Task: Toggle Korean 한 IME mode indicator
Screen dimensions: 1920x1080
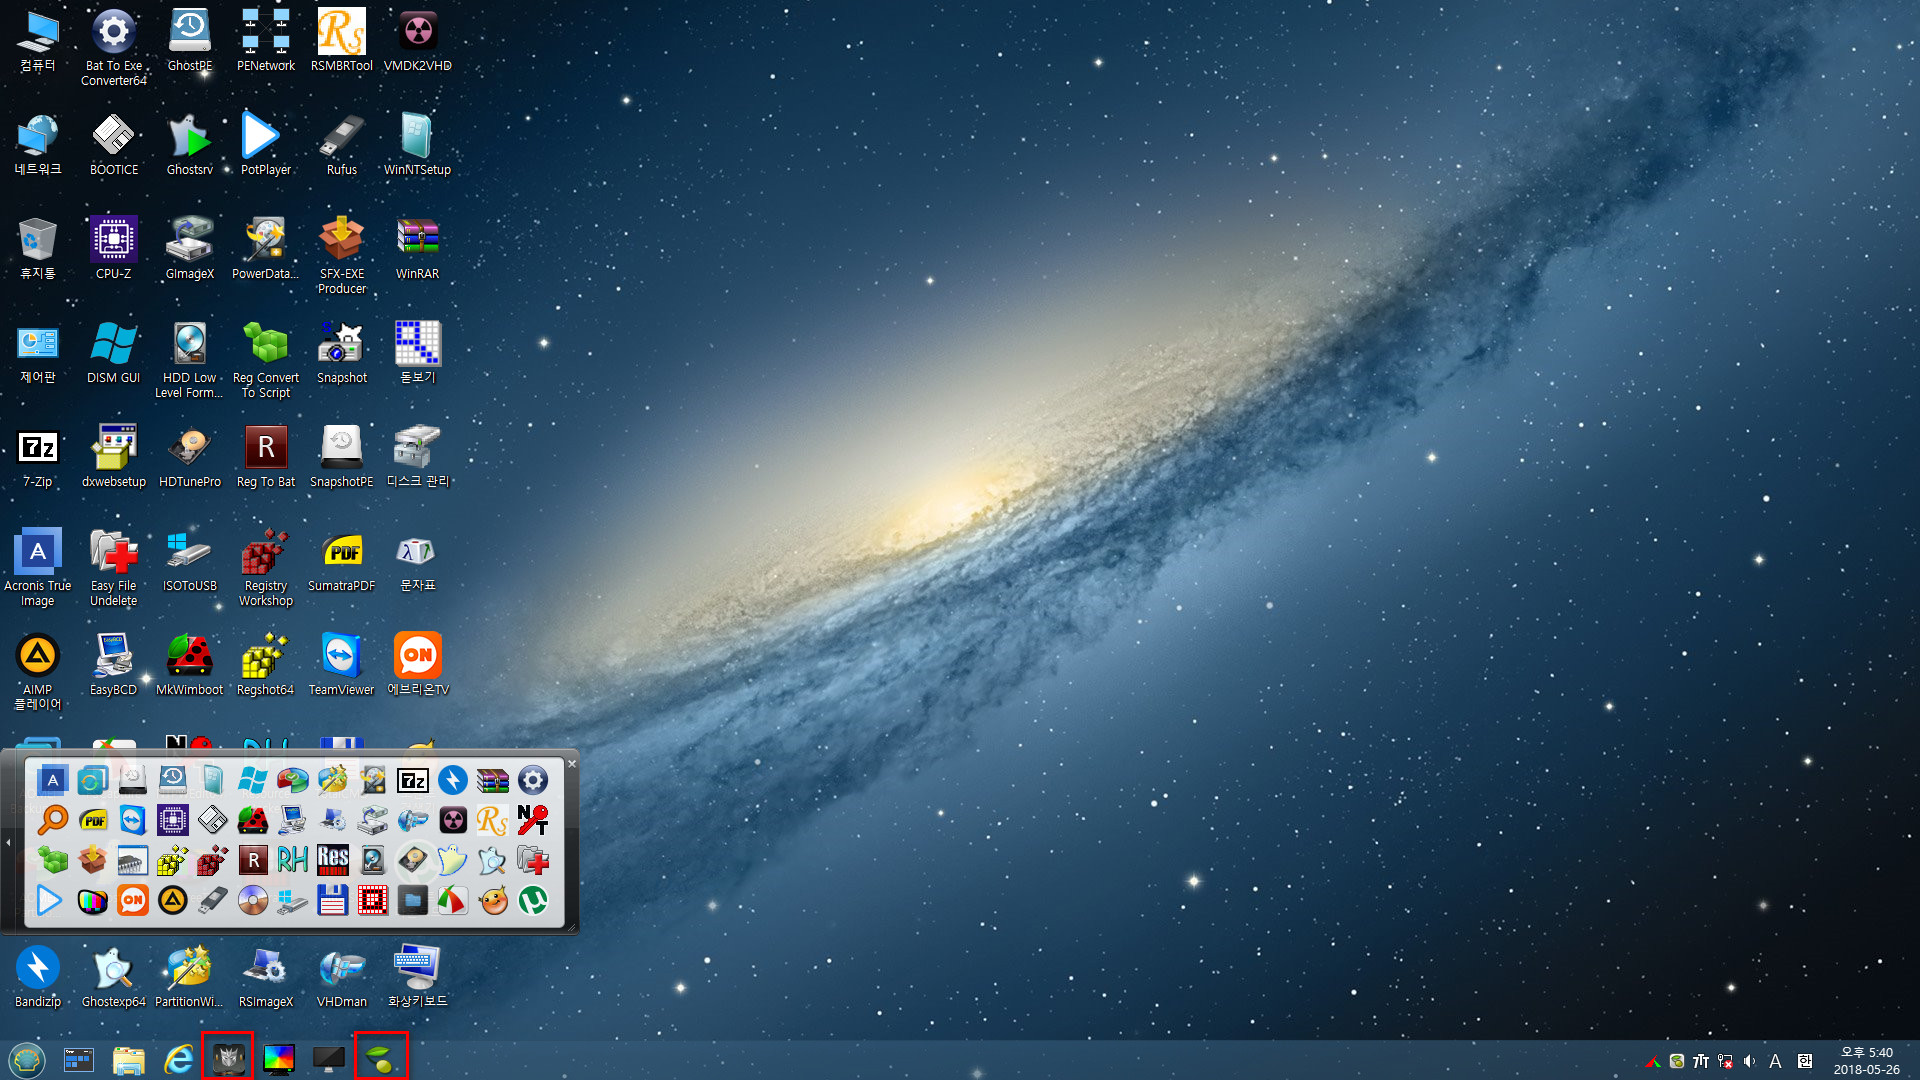Action: point(1805,1061)
